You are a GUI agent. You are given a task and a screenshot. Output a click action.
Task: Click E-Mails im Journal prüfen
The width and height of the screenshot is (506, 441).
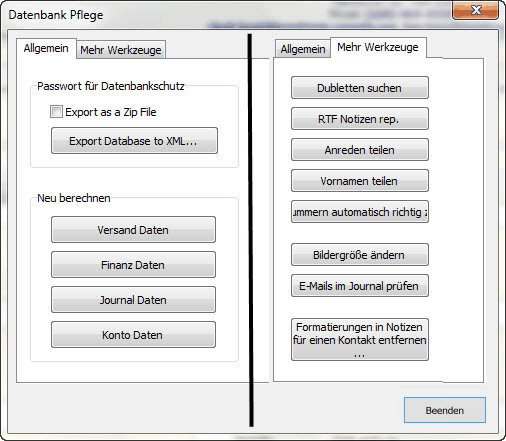coord(360,286)
